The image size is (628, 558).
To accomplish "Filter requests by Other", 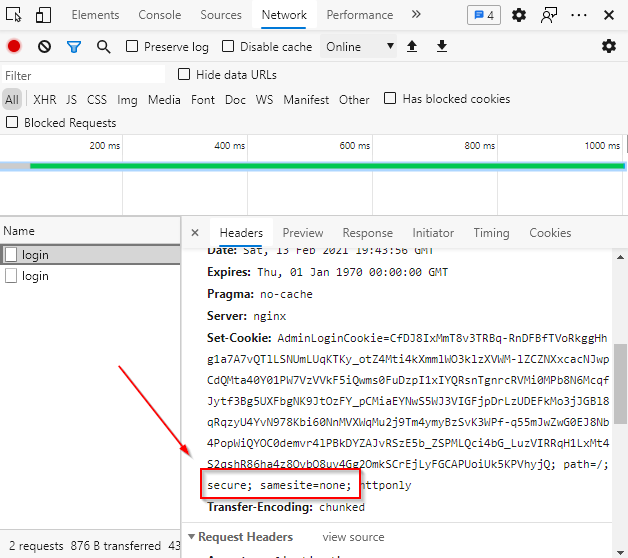I will 354,99.
